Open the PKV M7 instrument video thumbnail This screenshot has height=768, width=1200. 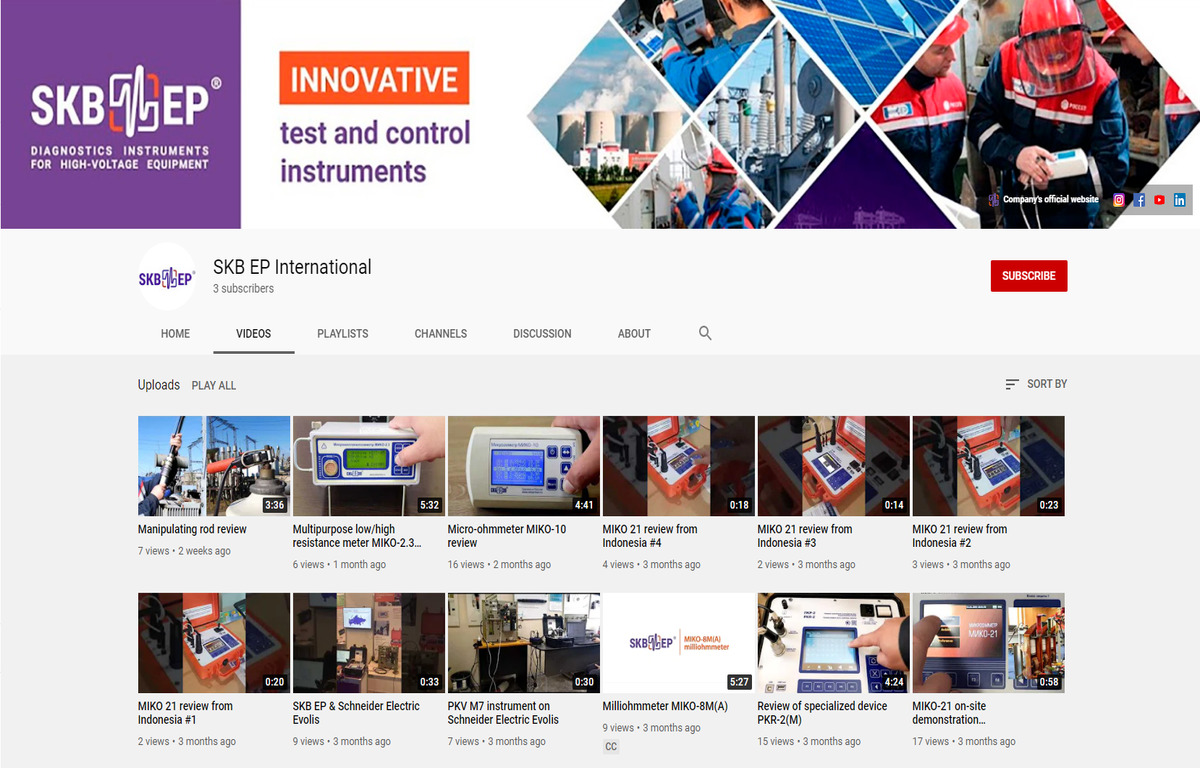click(523, 643)
